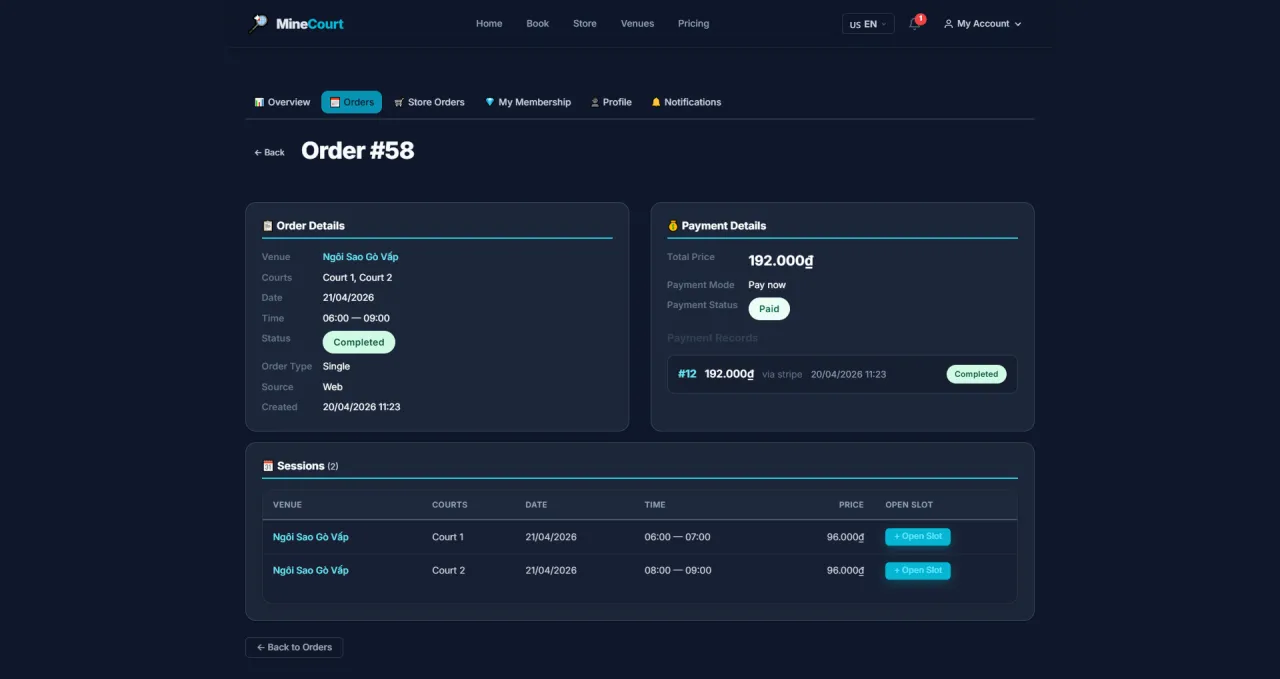Go to the Profile tab

(x=611, y=102)
